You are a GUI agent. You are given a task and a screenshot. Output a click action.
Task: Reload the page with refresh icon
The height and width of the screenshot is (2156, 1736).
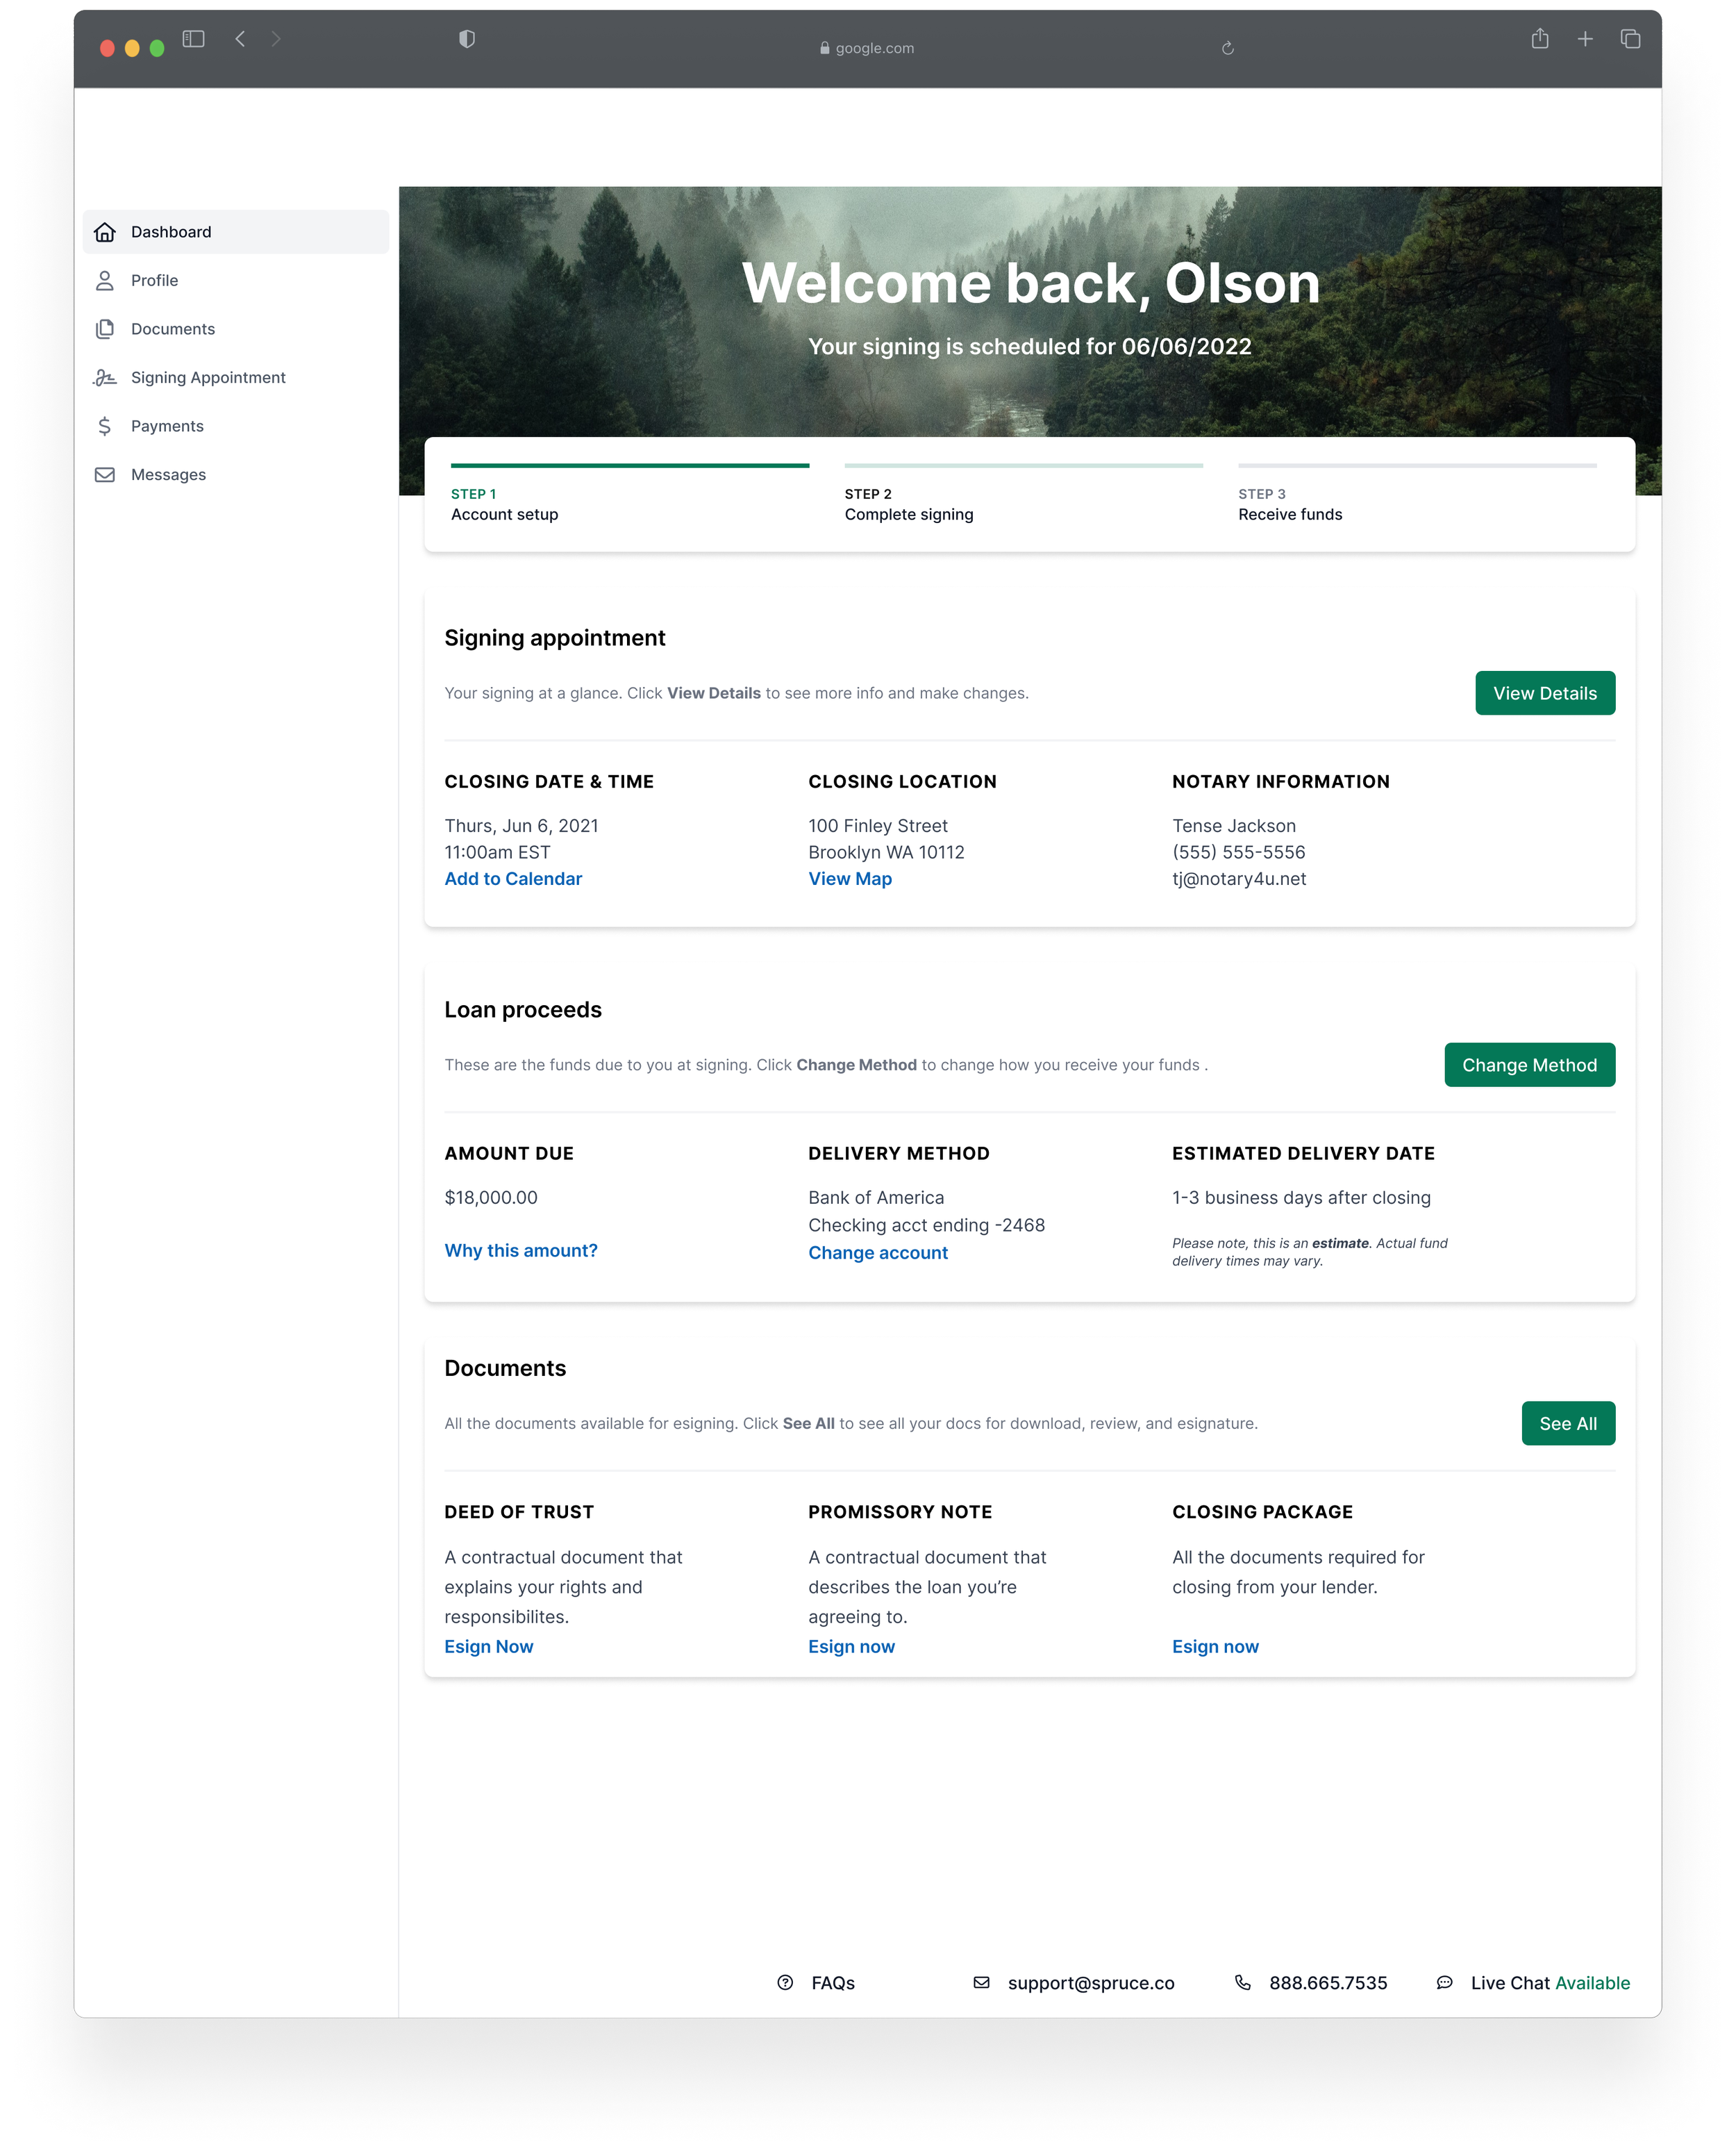[1228, 48]
